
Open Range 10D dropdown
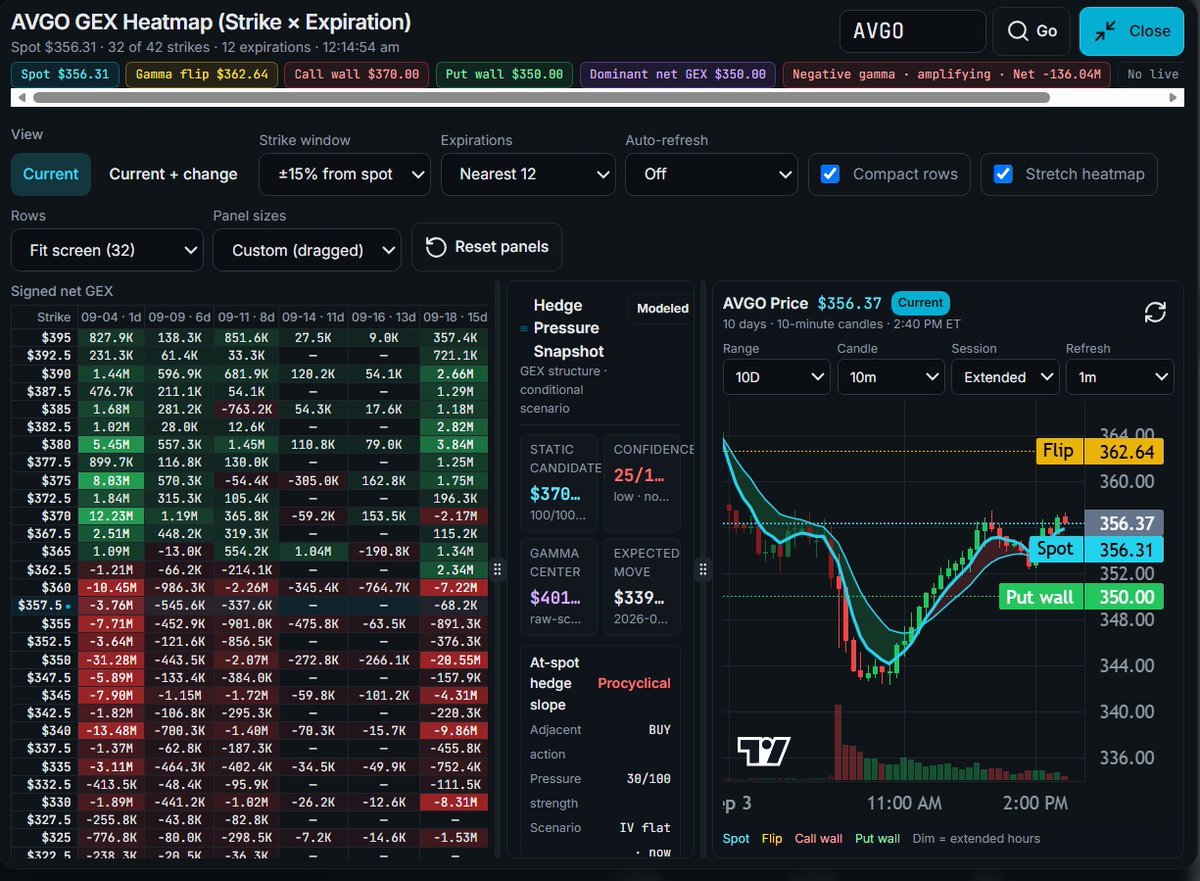point(776,377)
